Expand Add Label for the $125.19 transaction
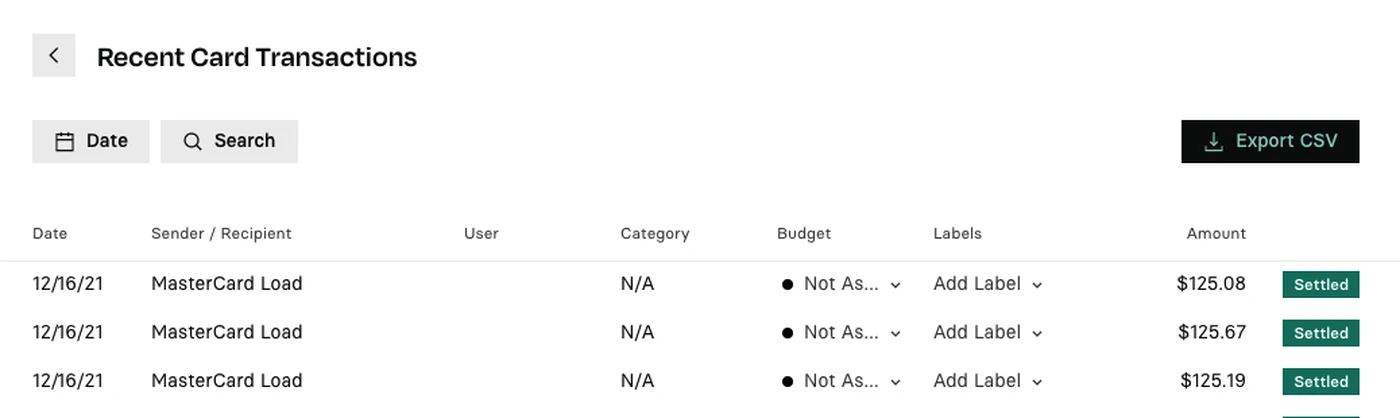Image resolution: width=1400 pixels, height=418 pixels. tap(988, 381)
